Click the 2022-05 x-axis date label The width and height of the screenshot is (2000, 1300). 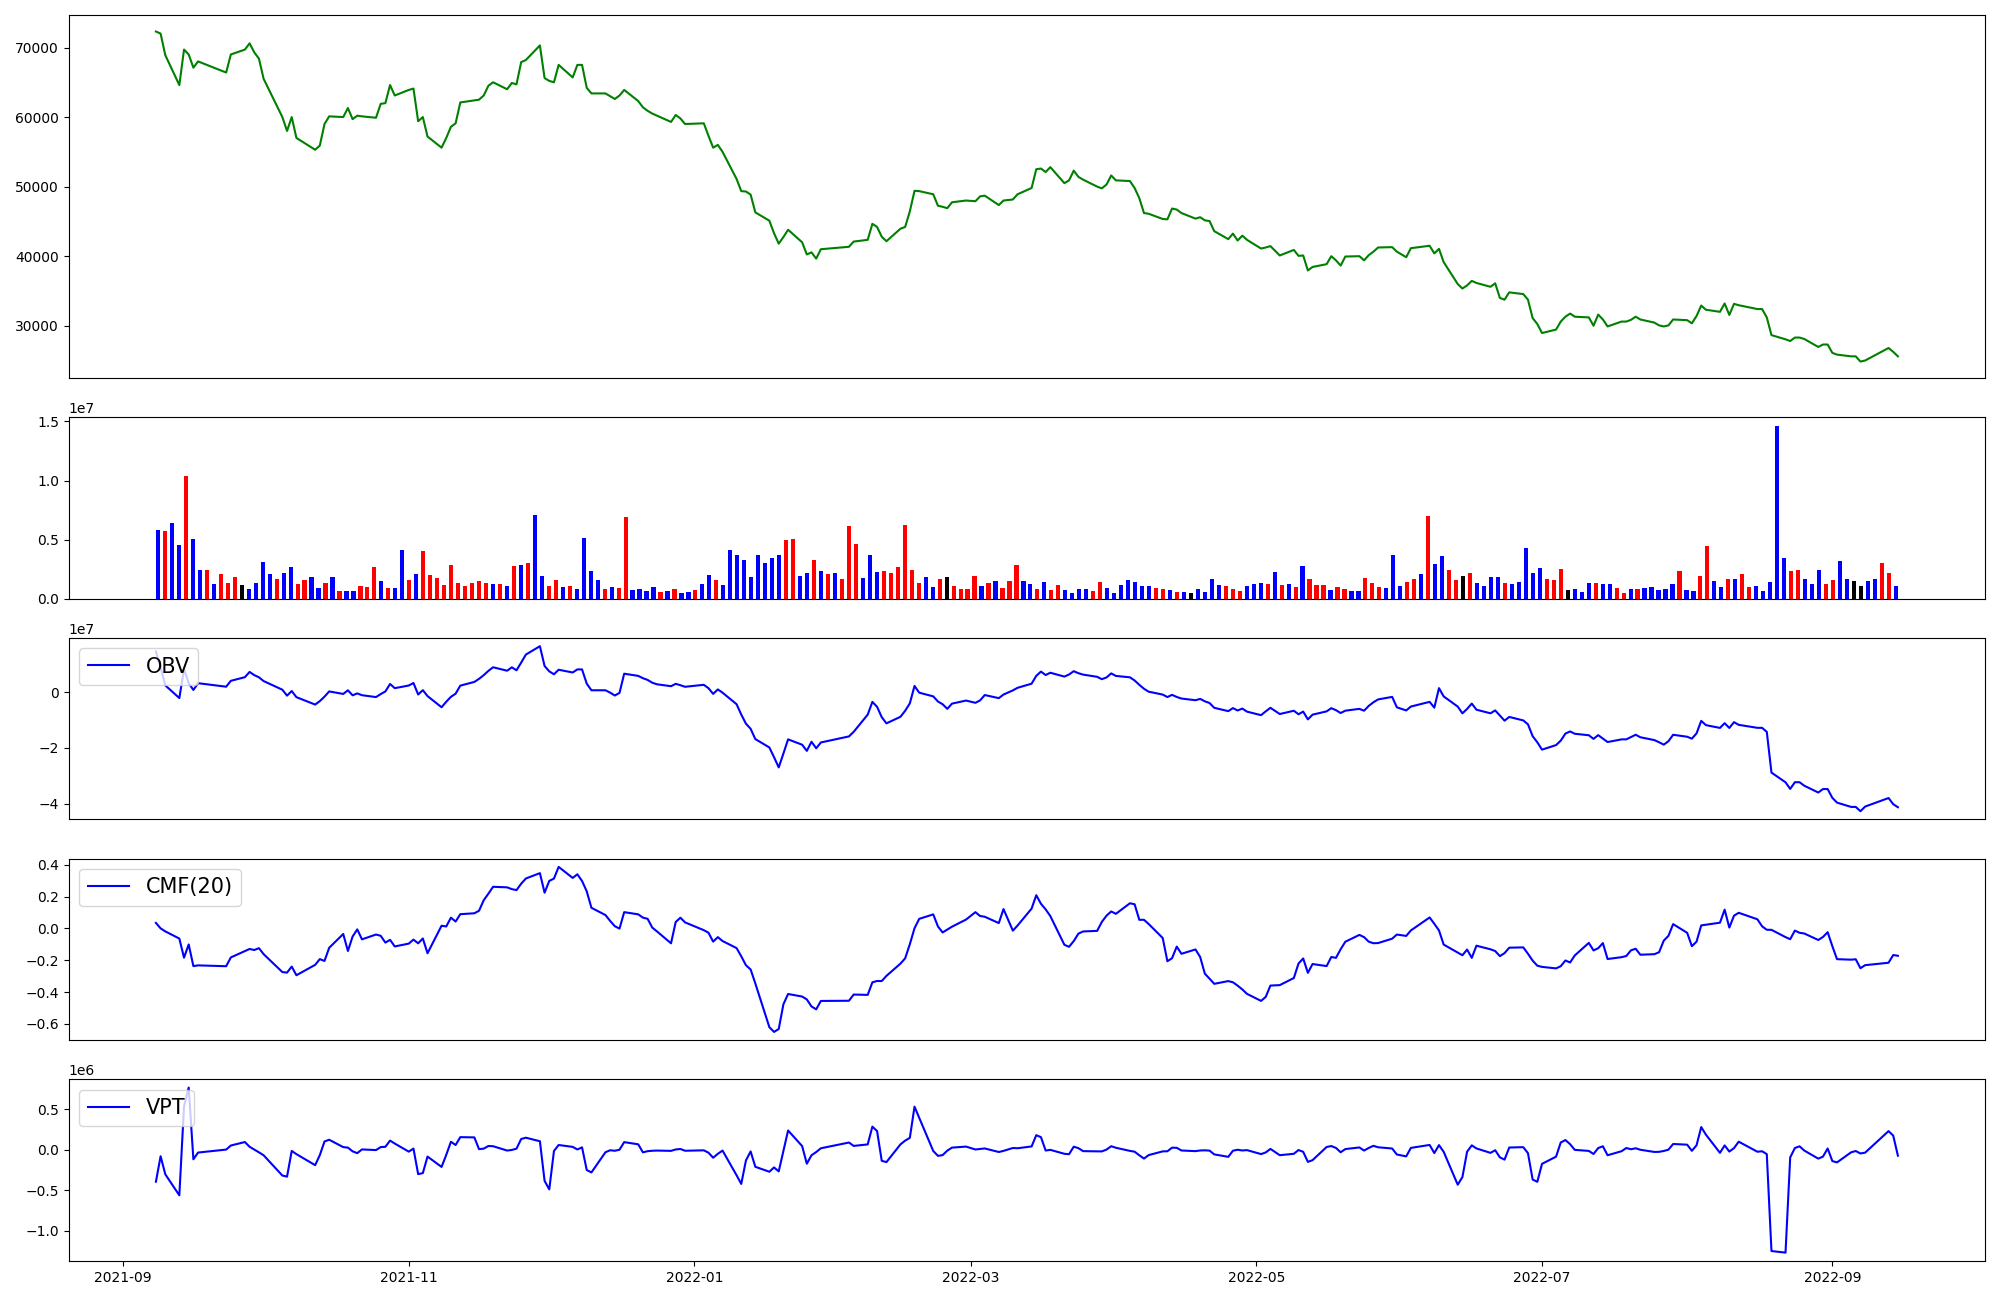tap(1256, 1277)
